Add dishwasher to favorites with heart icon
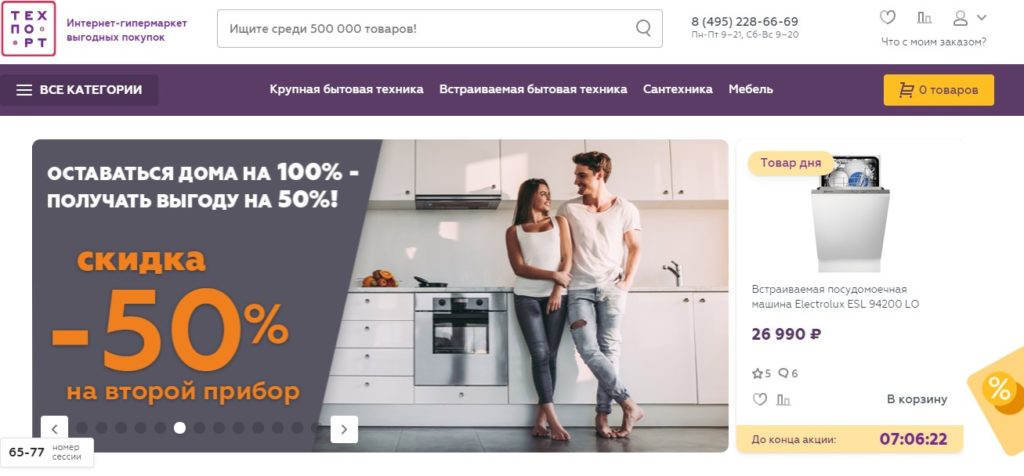The image size is (1024, 476). click(760, 399)
